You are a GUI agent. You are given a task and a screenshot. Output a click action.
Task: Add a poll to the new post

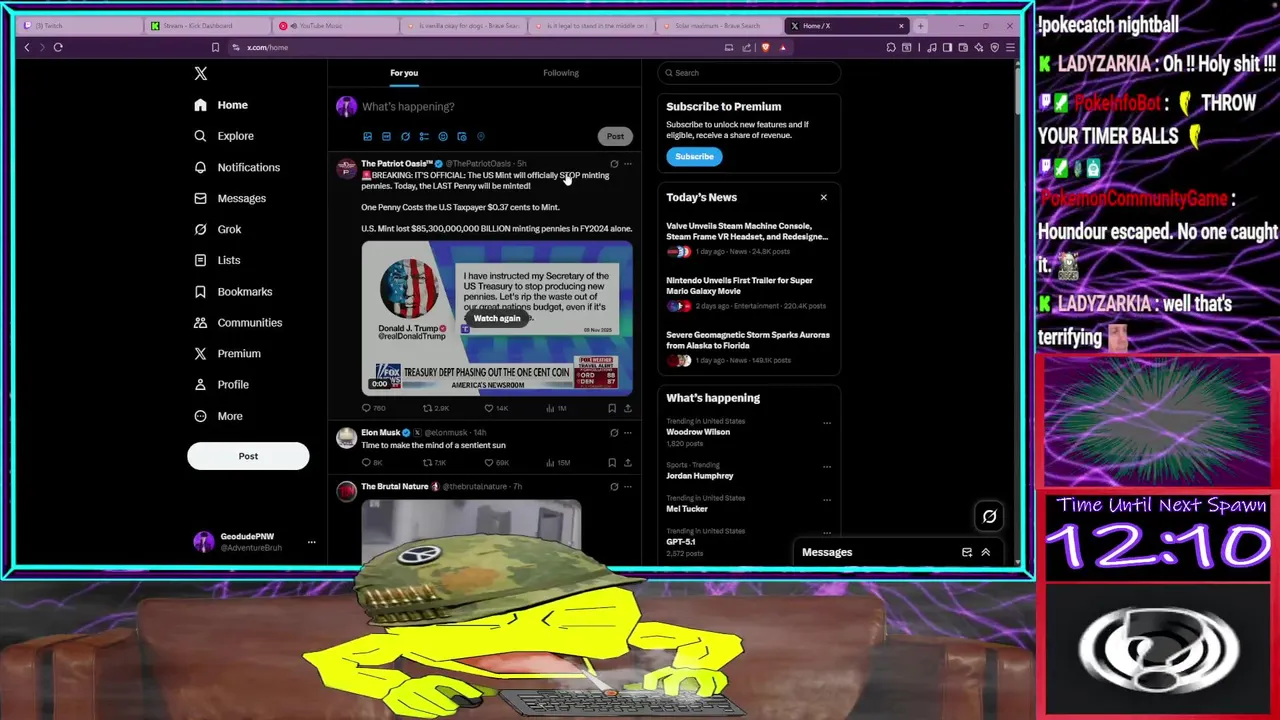424,136
